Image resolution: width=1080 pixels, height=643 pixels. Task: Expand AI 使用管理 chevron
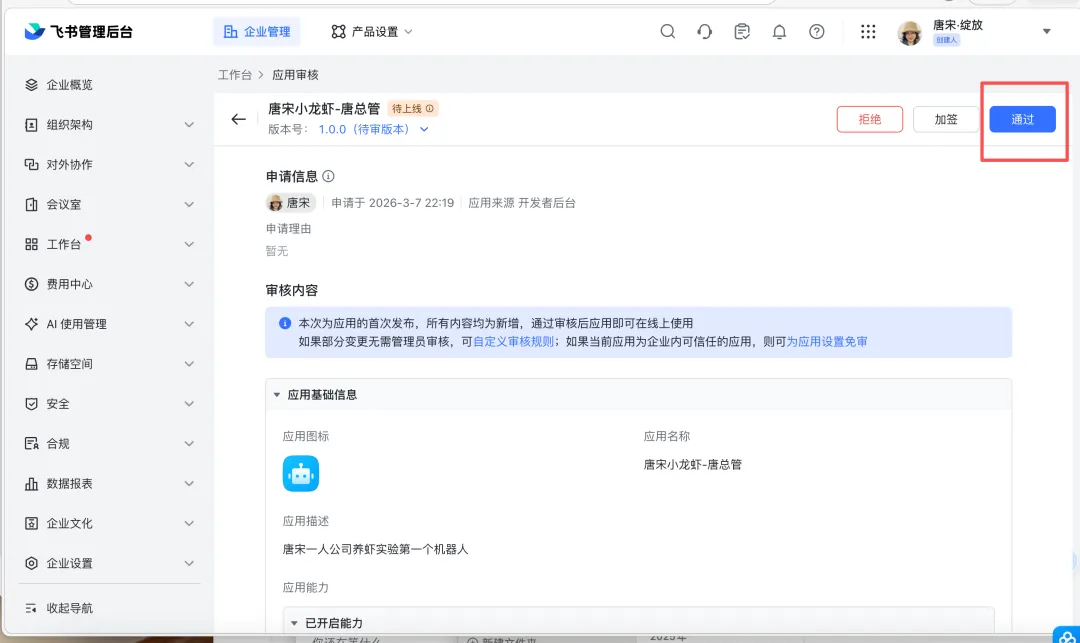pyautogui.click(x=189, y=324)
